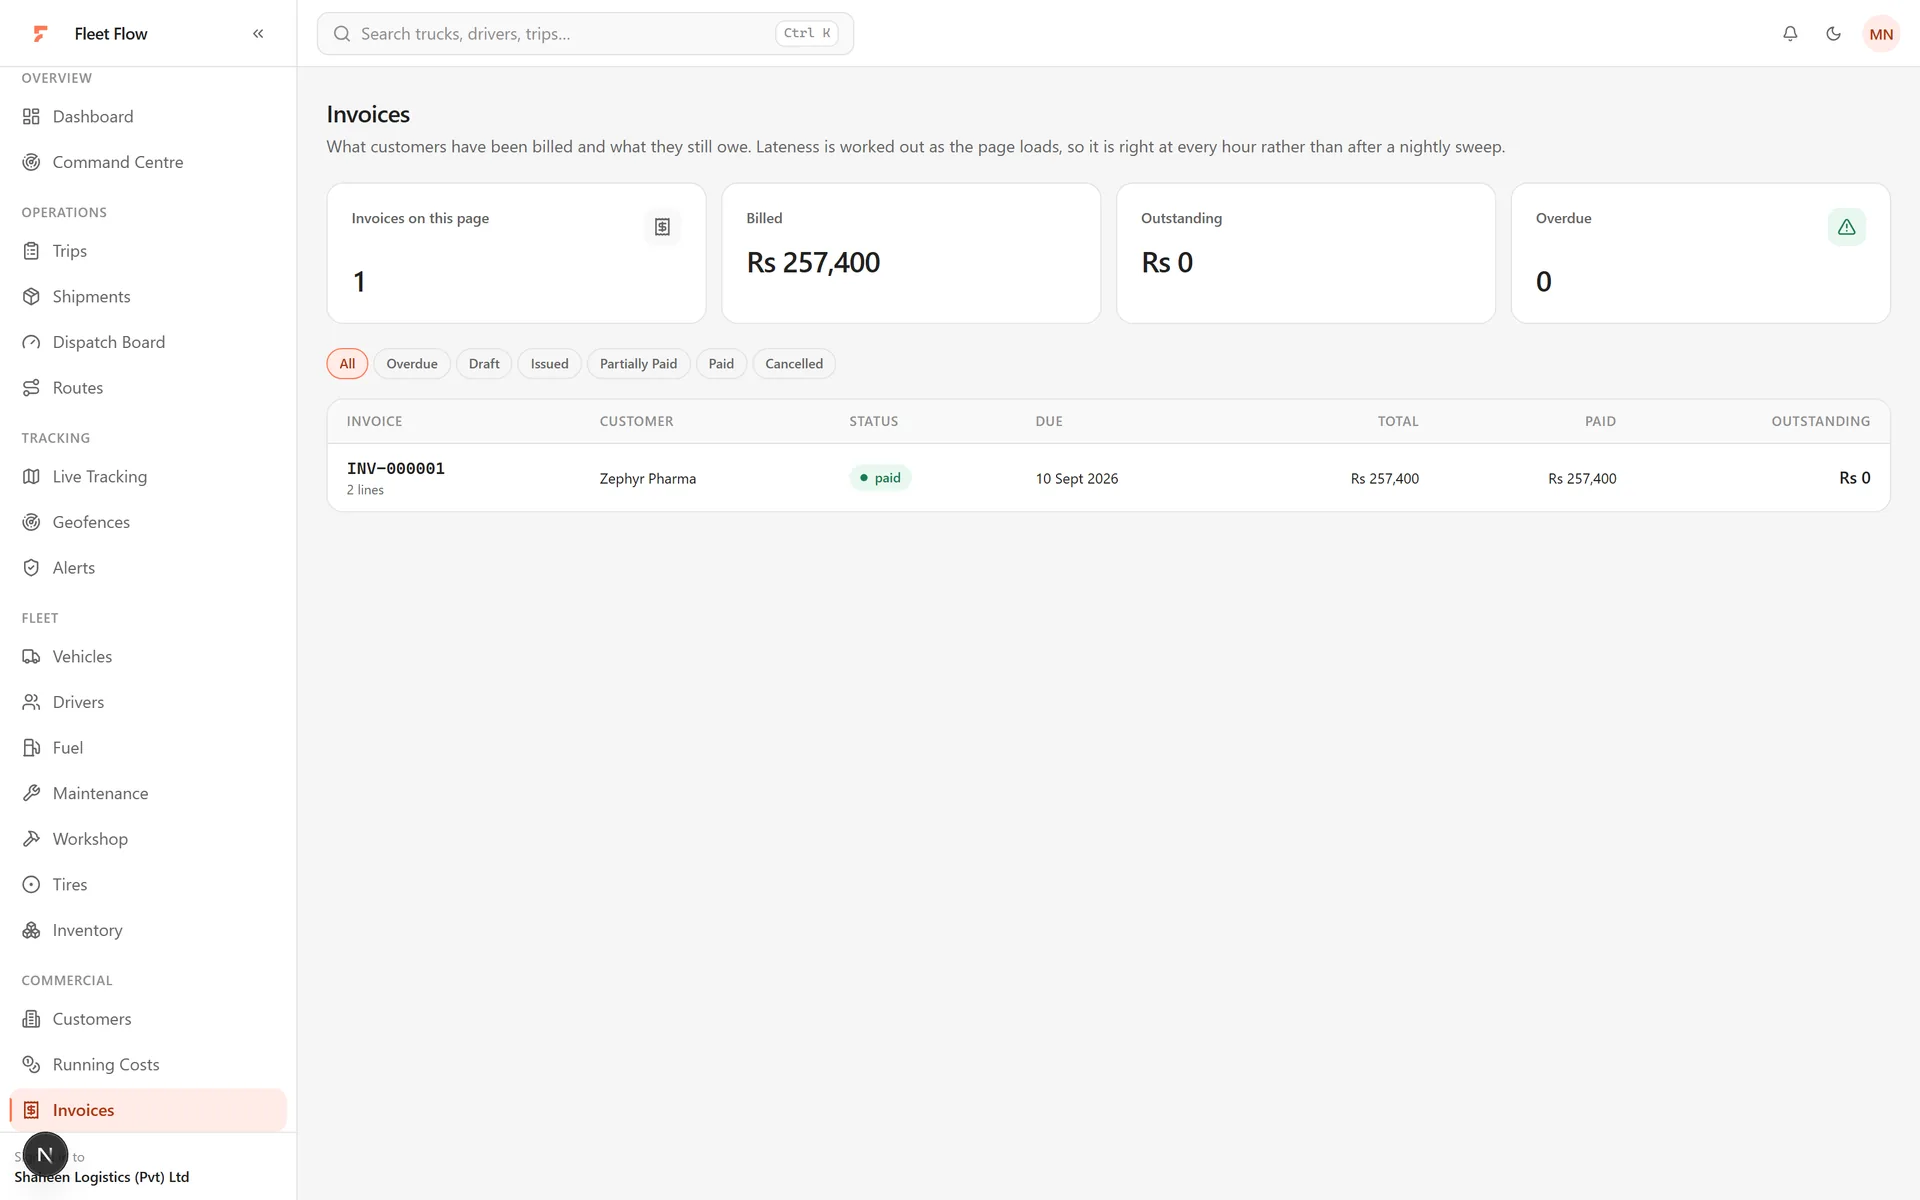Click the Workshop hammer icon
The width and height of the screenshot is (1920, 1200).
31,839
